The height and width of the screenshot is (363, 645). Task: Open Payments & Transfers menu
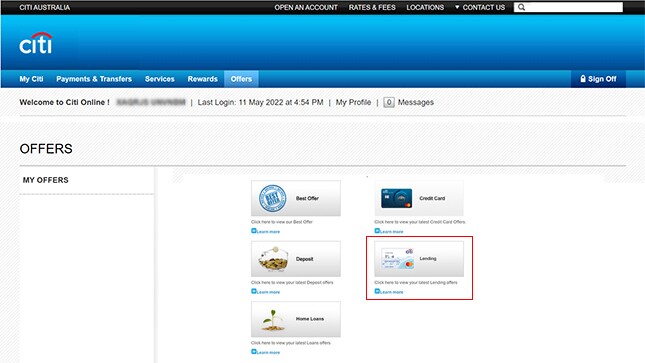tap(94, 79)
